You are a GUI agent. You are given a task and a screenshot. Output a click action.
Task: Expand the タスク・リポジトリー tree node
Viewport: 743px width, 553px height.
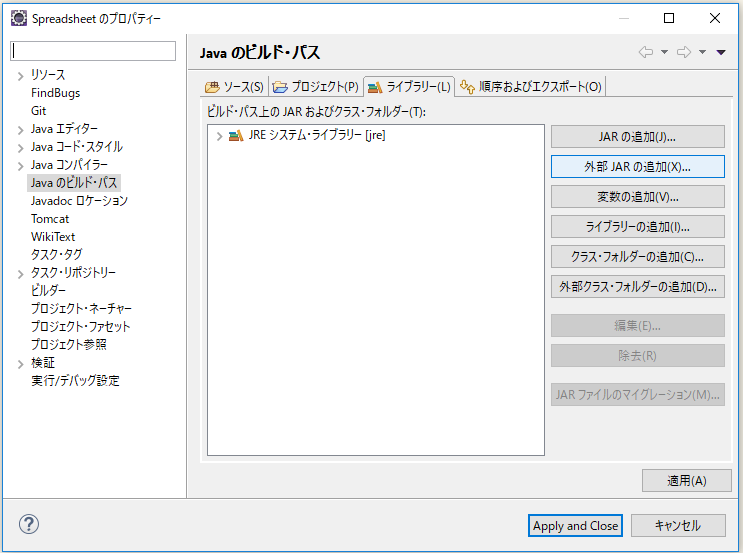tap(20, 274)
